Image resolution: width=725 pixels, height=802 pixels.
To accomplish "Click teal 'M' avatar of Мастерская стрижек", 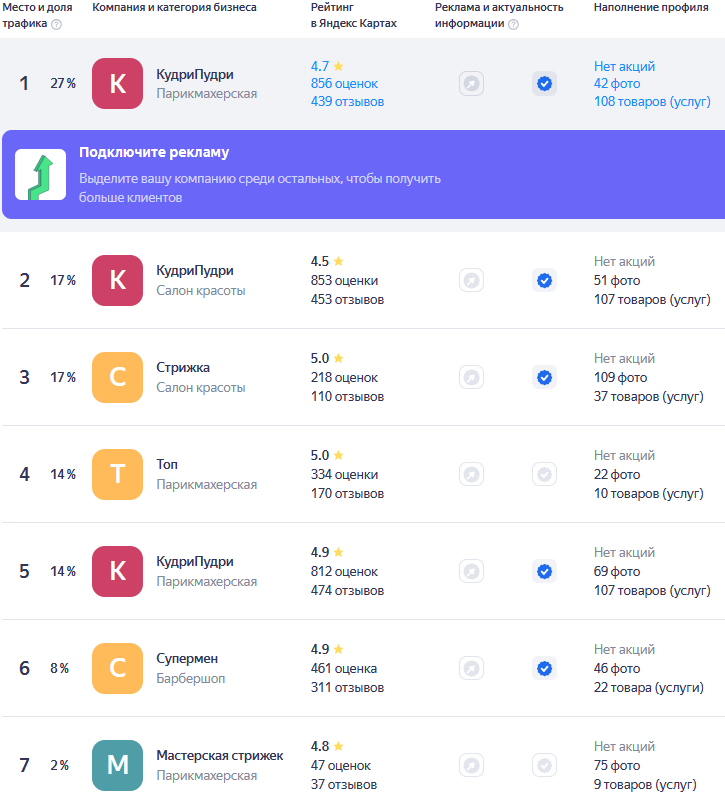I will [x=117, y=765].
